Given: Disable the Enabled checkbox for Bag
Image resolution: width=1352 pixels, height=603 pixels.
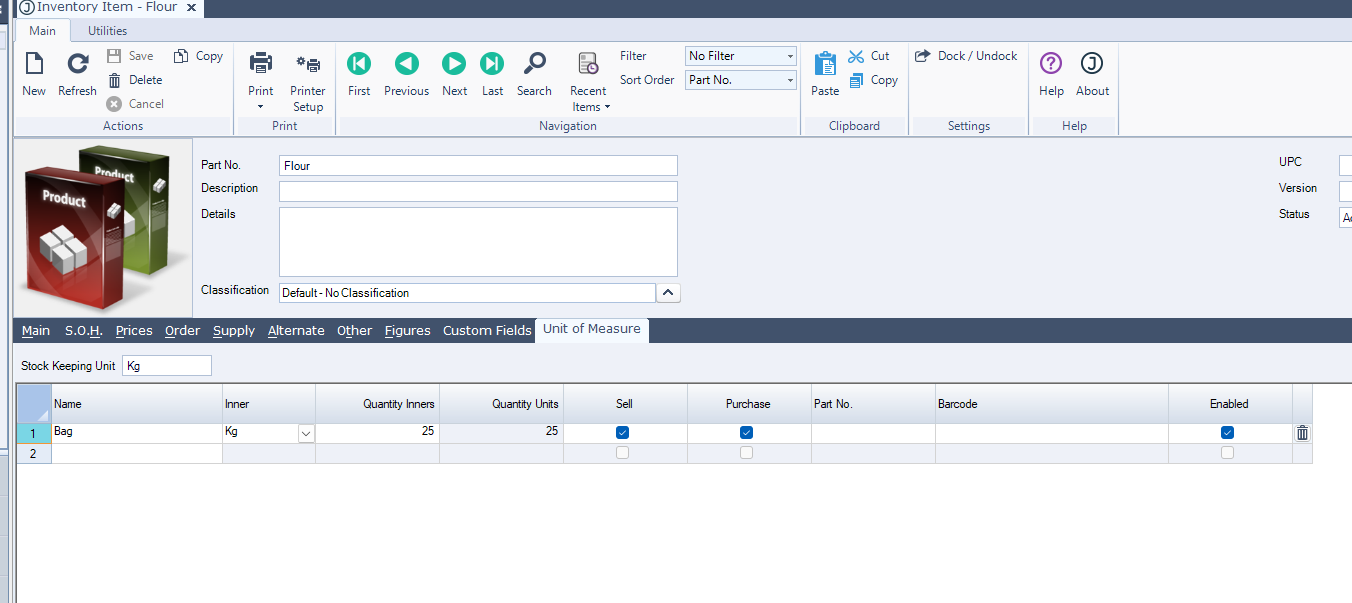Looking at the screenshot, I should coord(1228,433).
